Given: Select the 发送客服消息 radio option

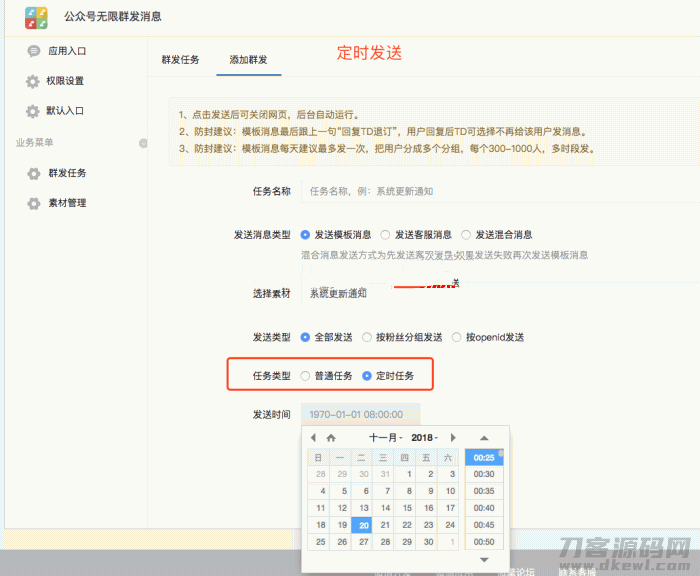Looking at the screenshot, I should (386, 235).
